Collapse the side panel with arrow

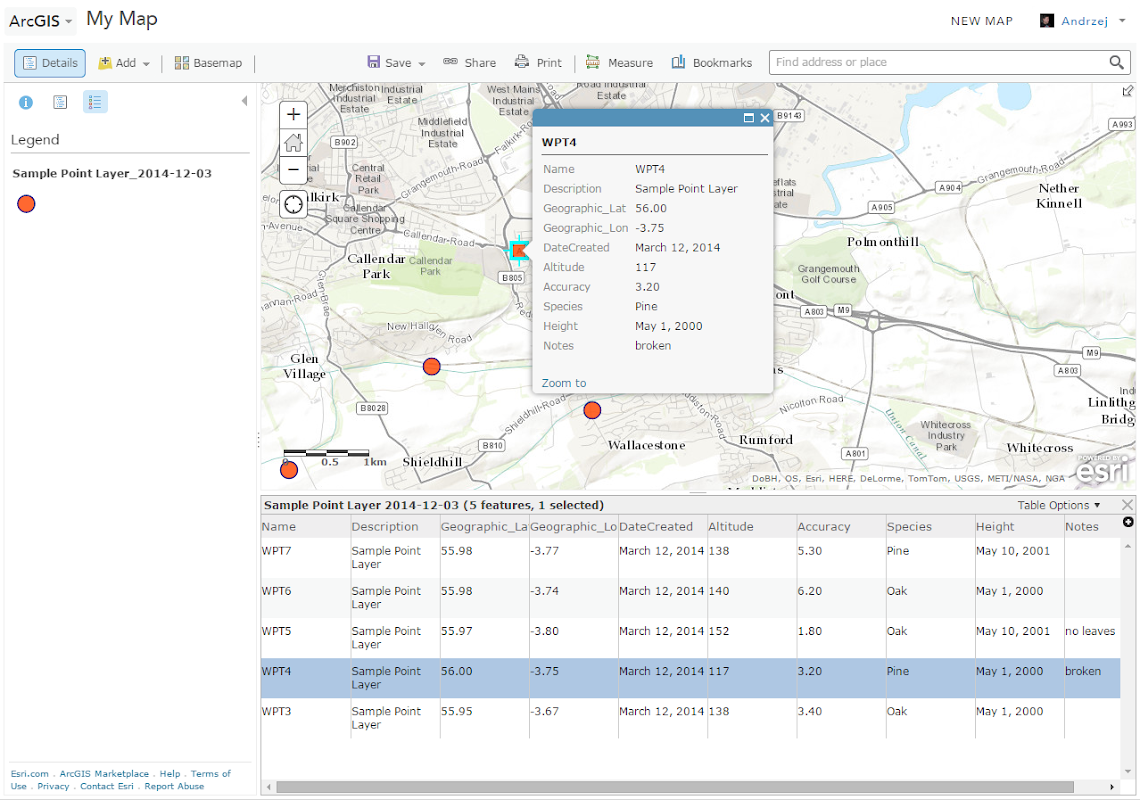244,102
